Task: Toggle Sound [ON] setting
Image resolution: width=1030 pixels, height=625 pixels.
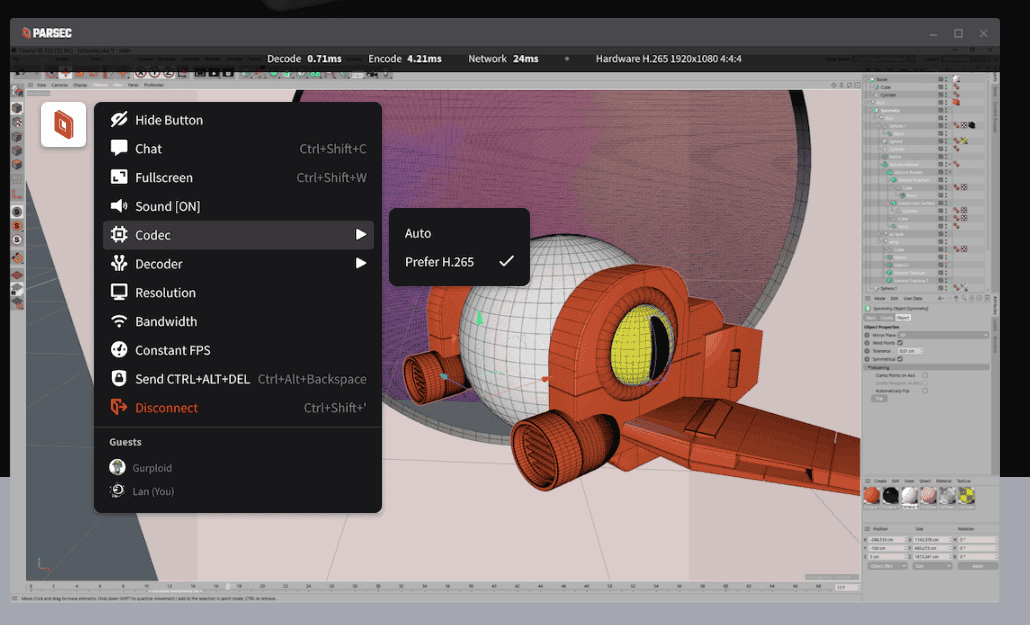Action: click(x=167, y=207)
